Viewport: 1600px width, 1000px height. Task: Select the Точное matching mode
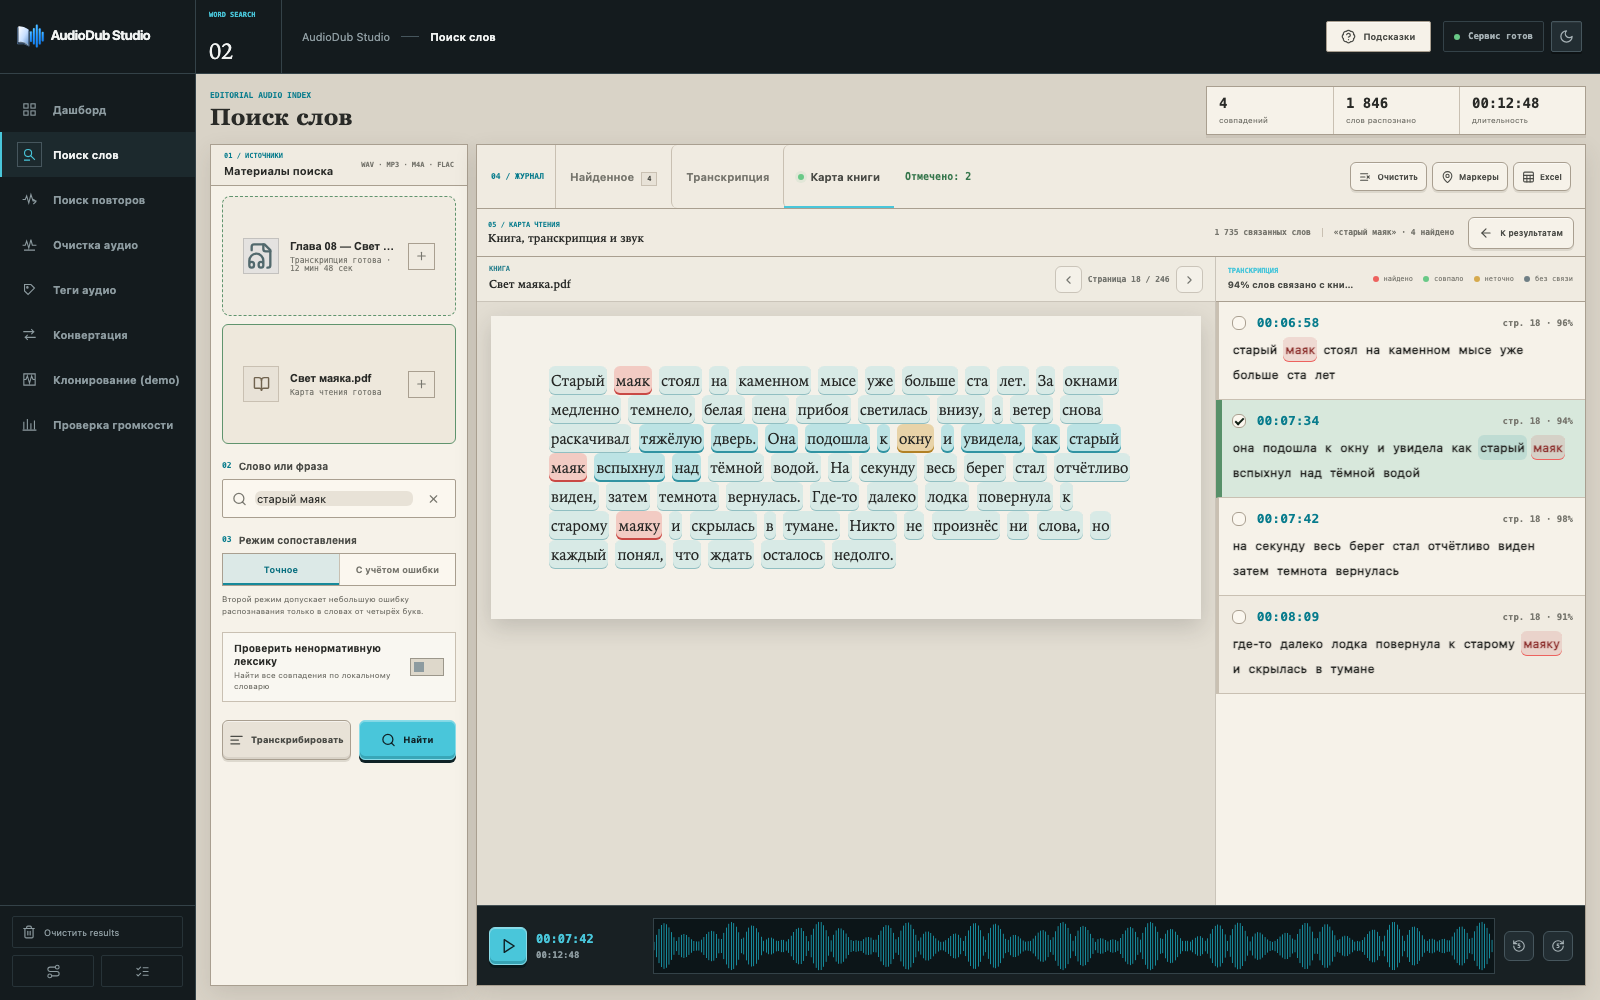tap(281, 570)
